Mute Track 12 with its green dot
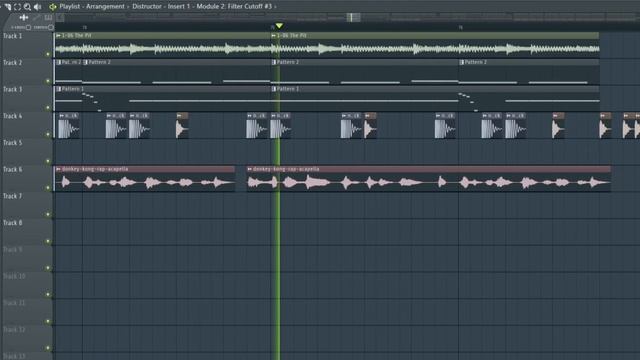Viewport: 640px width, 360px height. pos(48,348)
